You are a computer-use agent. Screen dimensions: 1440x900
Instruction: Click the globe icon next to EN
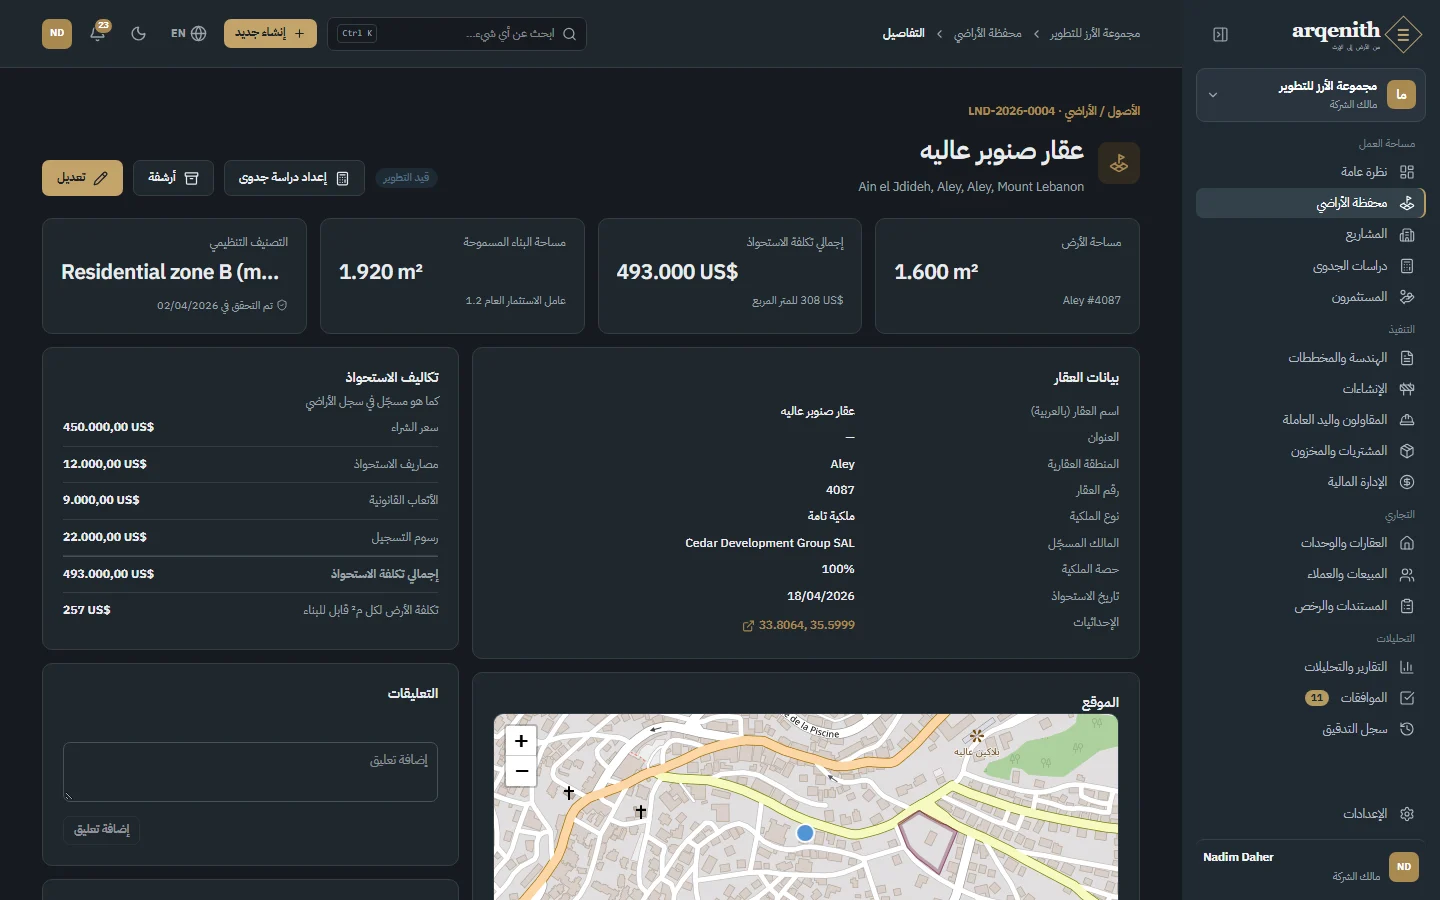click(199, 33)
